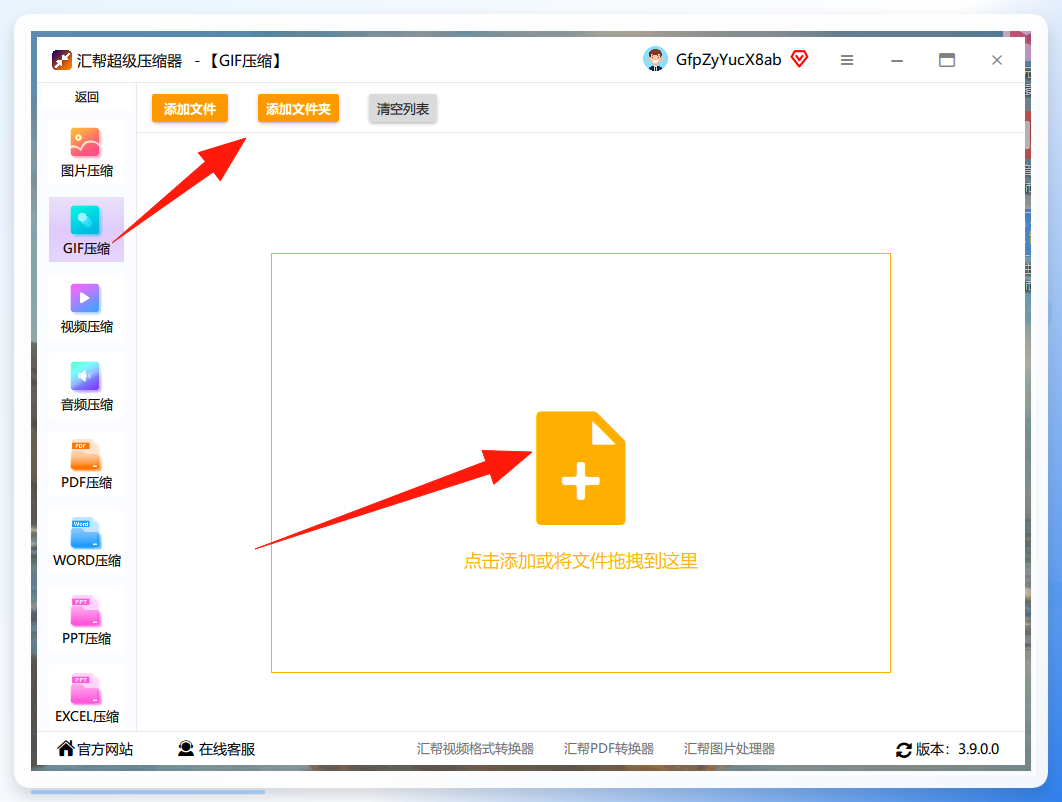Viewport: 1062px width, 802px height.
Task: Select the WORD压缩 icon
Action: (85, 532)
